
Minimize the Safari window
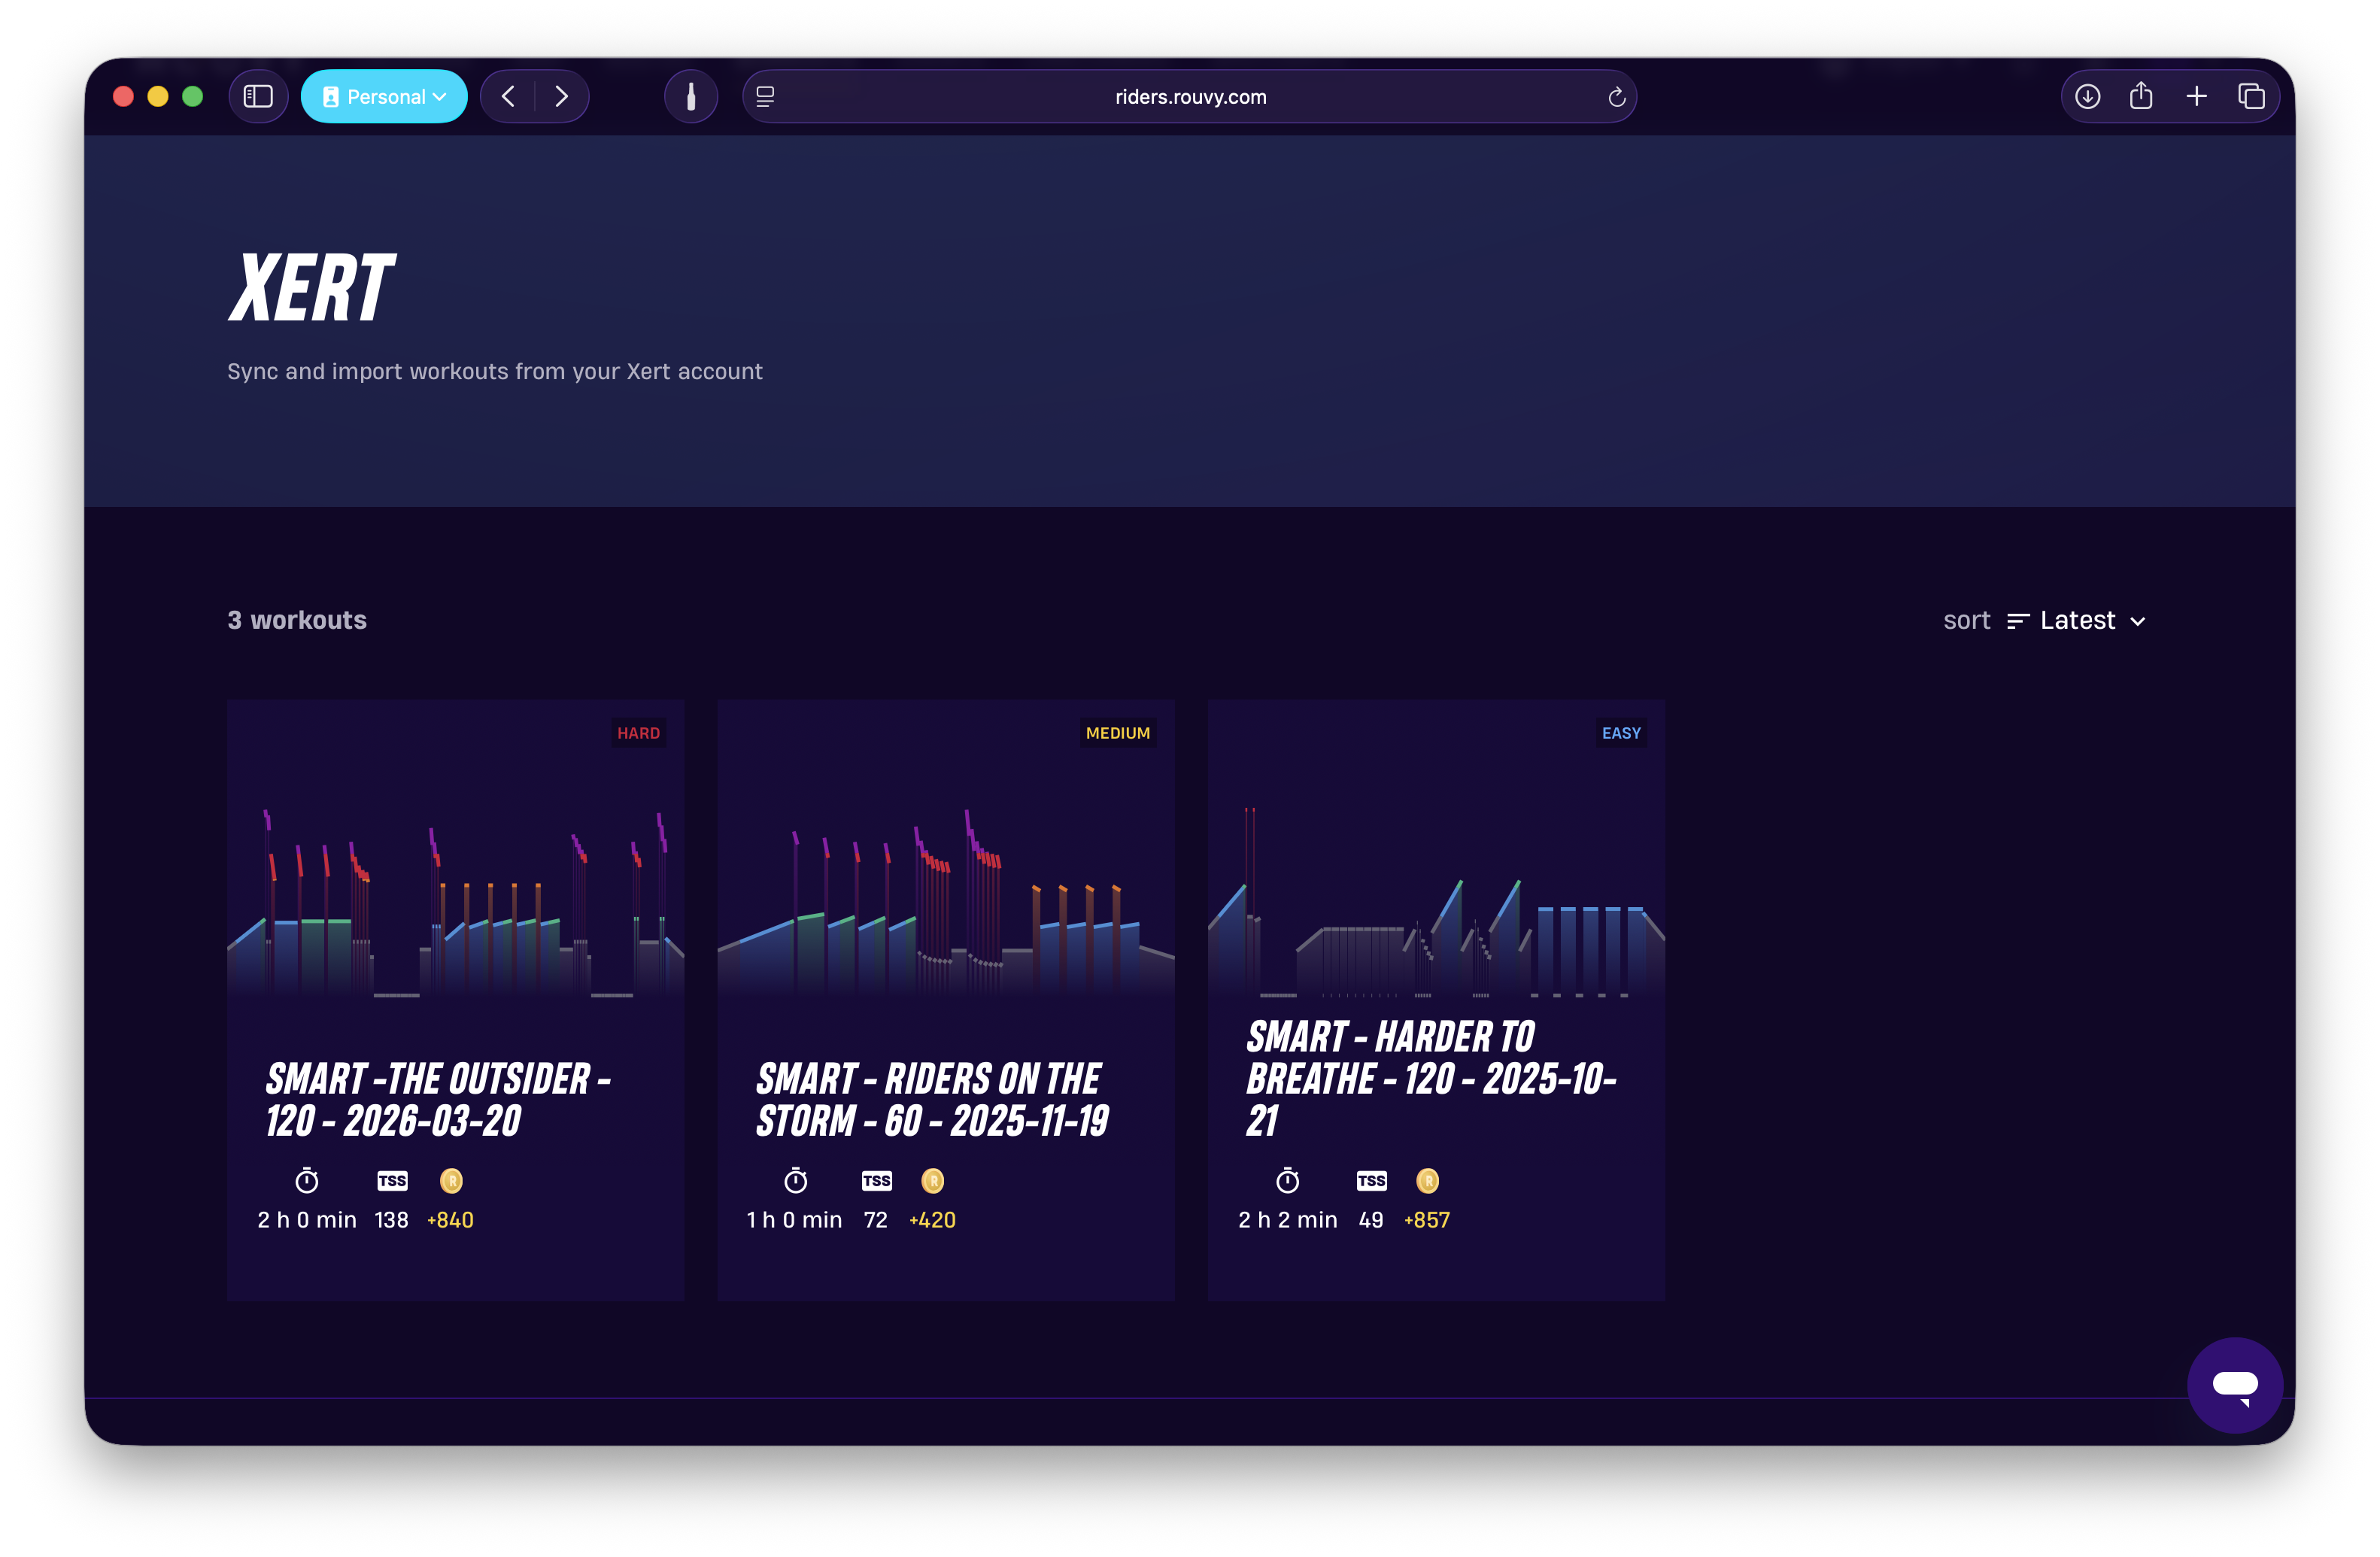coord(158,97)
